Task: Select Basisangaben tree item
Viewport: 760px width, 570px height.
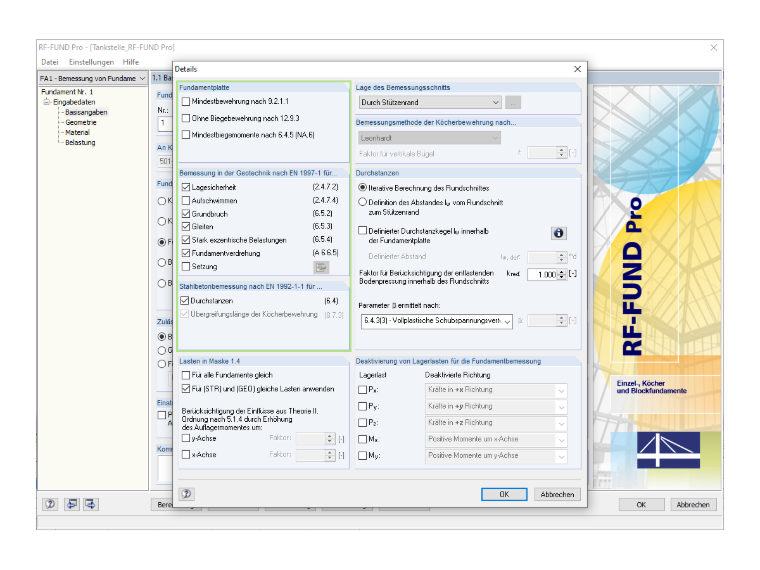Action: (86, 112)
